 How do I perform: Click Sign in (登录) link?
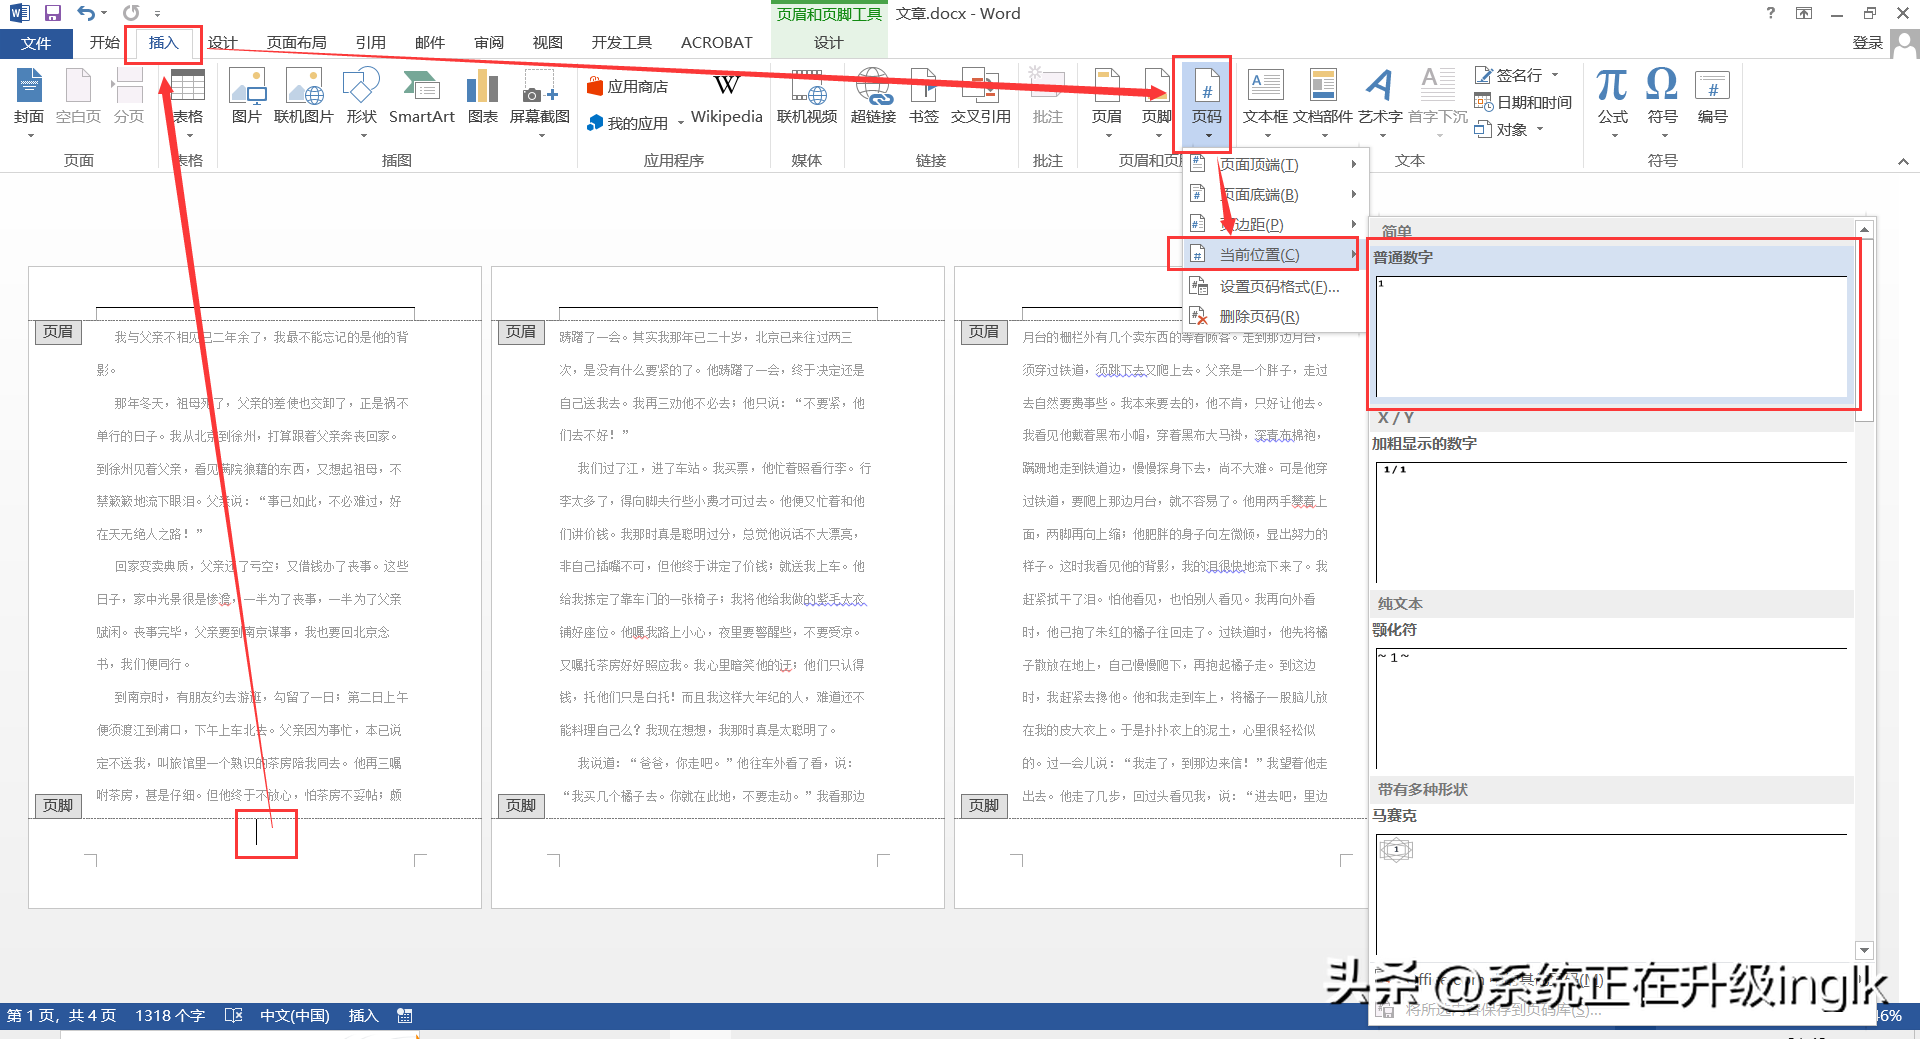tap(1867, 42)
